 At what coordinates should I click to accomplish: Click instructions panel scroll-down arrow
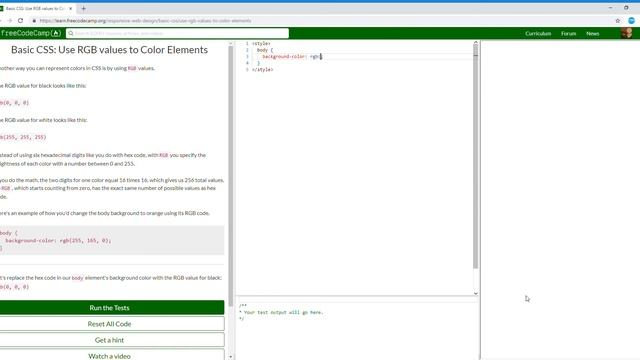[231, 357]
